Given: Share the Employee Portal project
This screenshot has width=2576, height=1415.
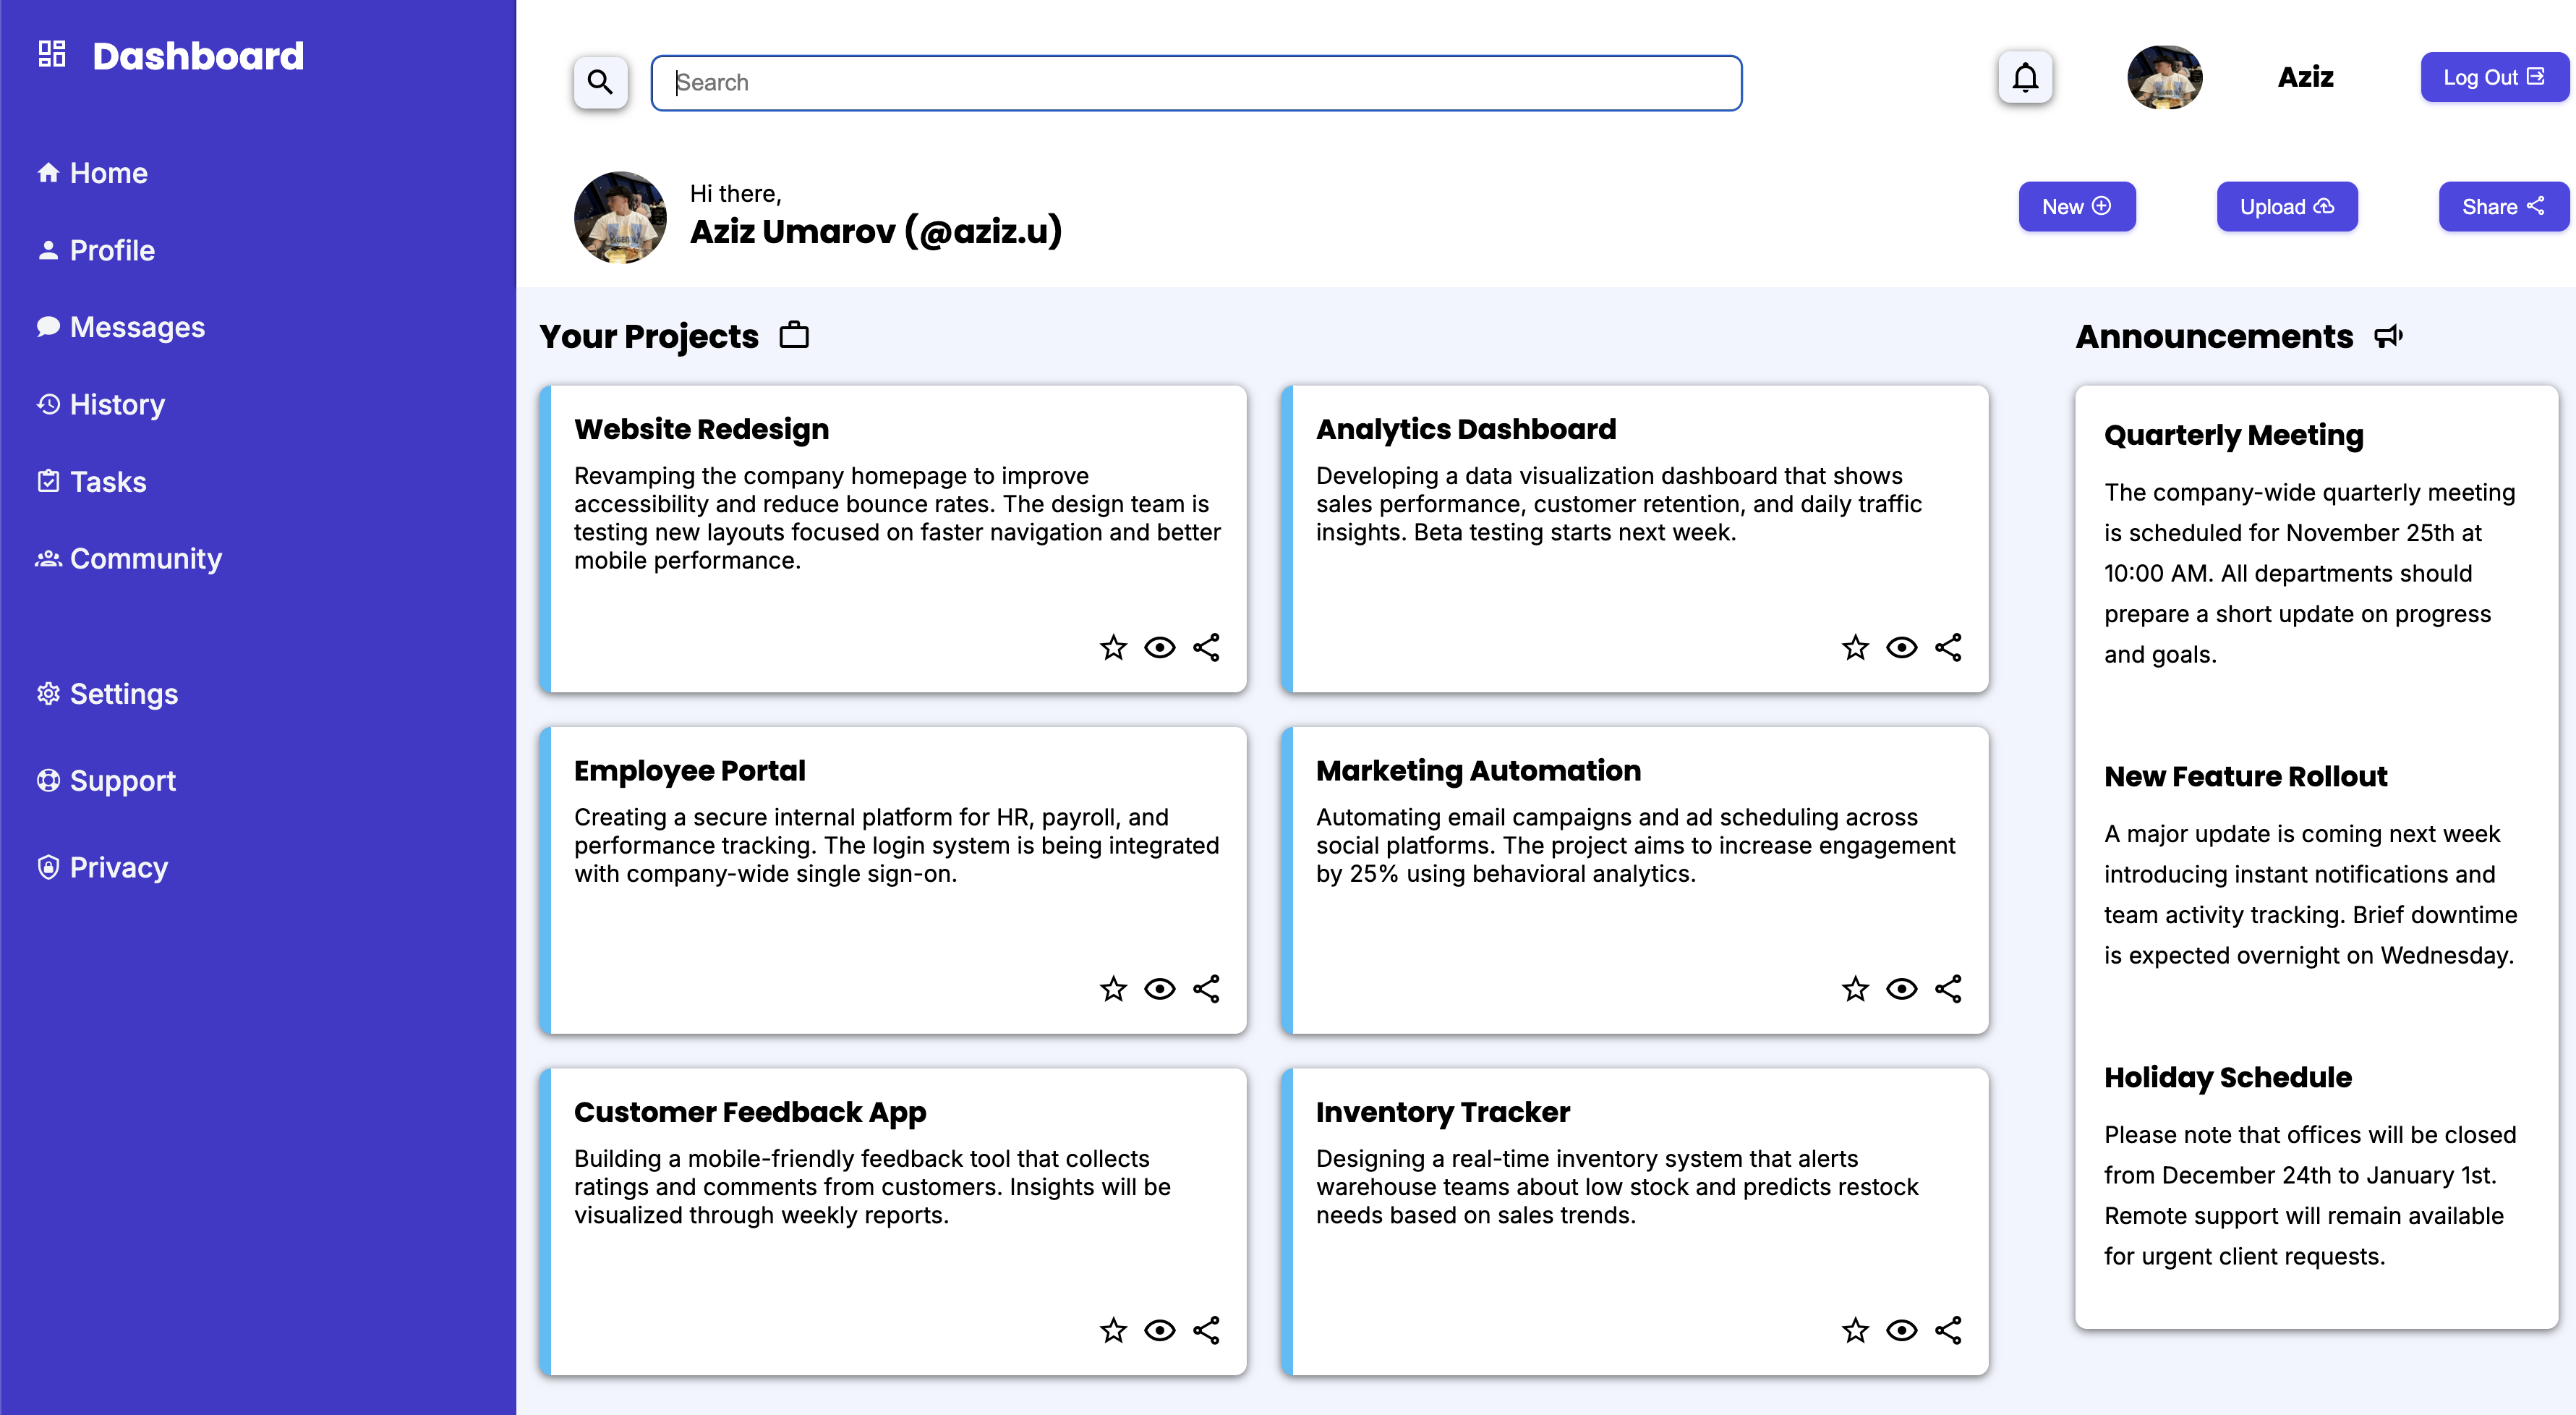Looking at the screenshot, I should pyautogui.click(x=1206, y=989).
